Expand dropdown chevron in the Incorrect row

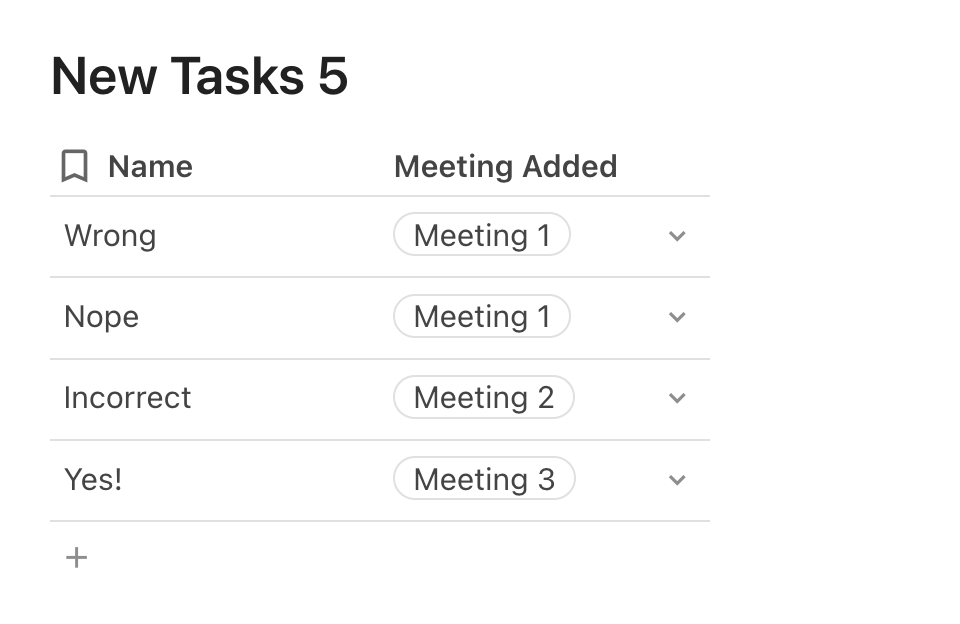677,399
